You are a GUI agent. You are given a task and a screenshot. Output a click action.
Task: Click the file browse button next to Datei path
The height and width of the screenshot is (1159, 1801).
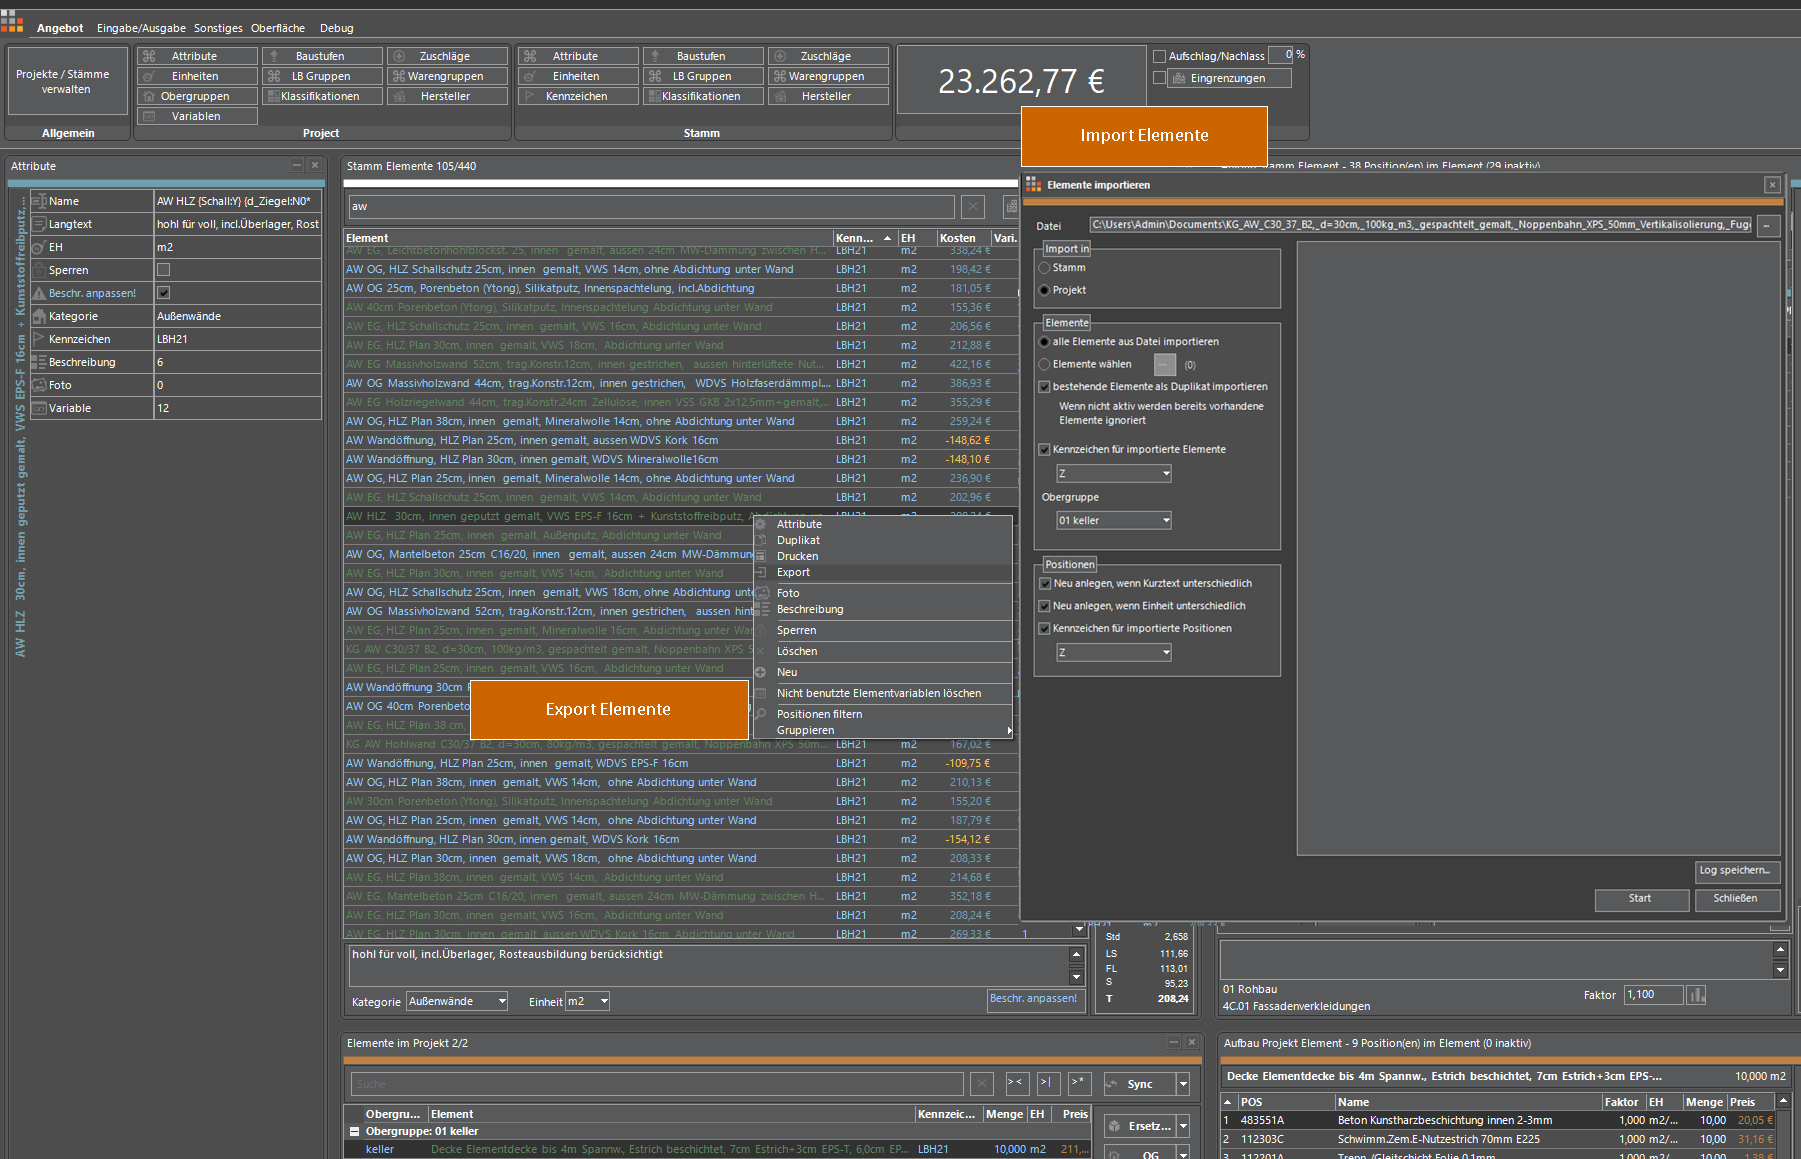coord(1767,225)
